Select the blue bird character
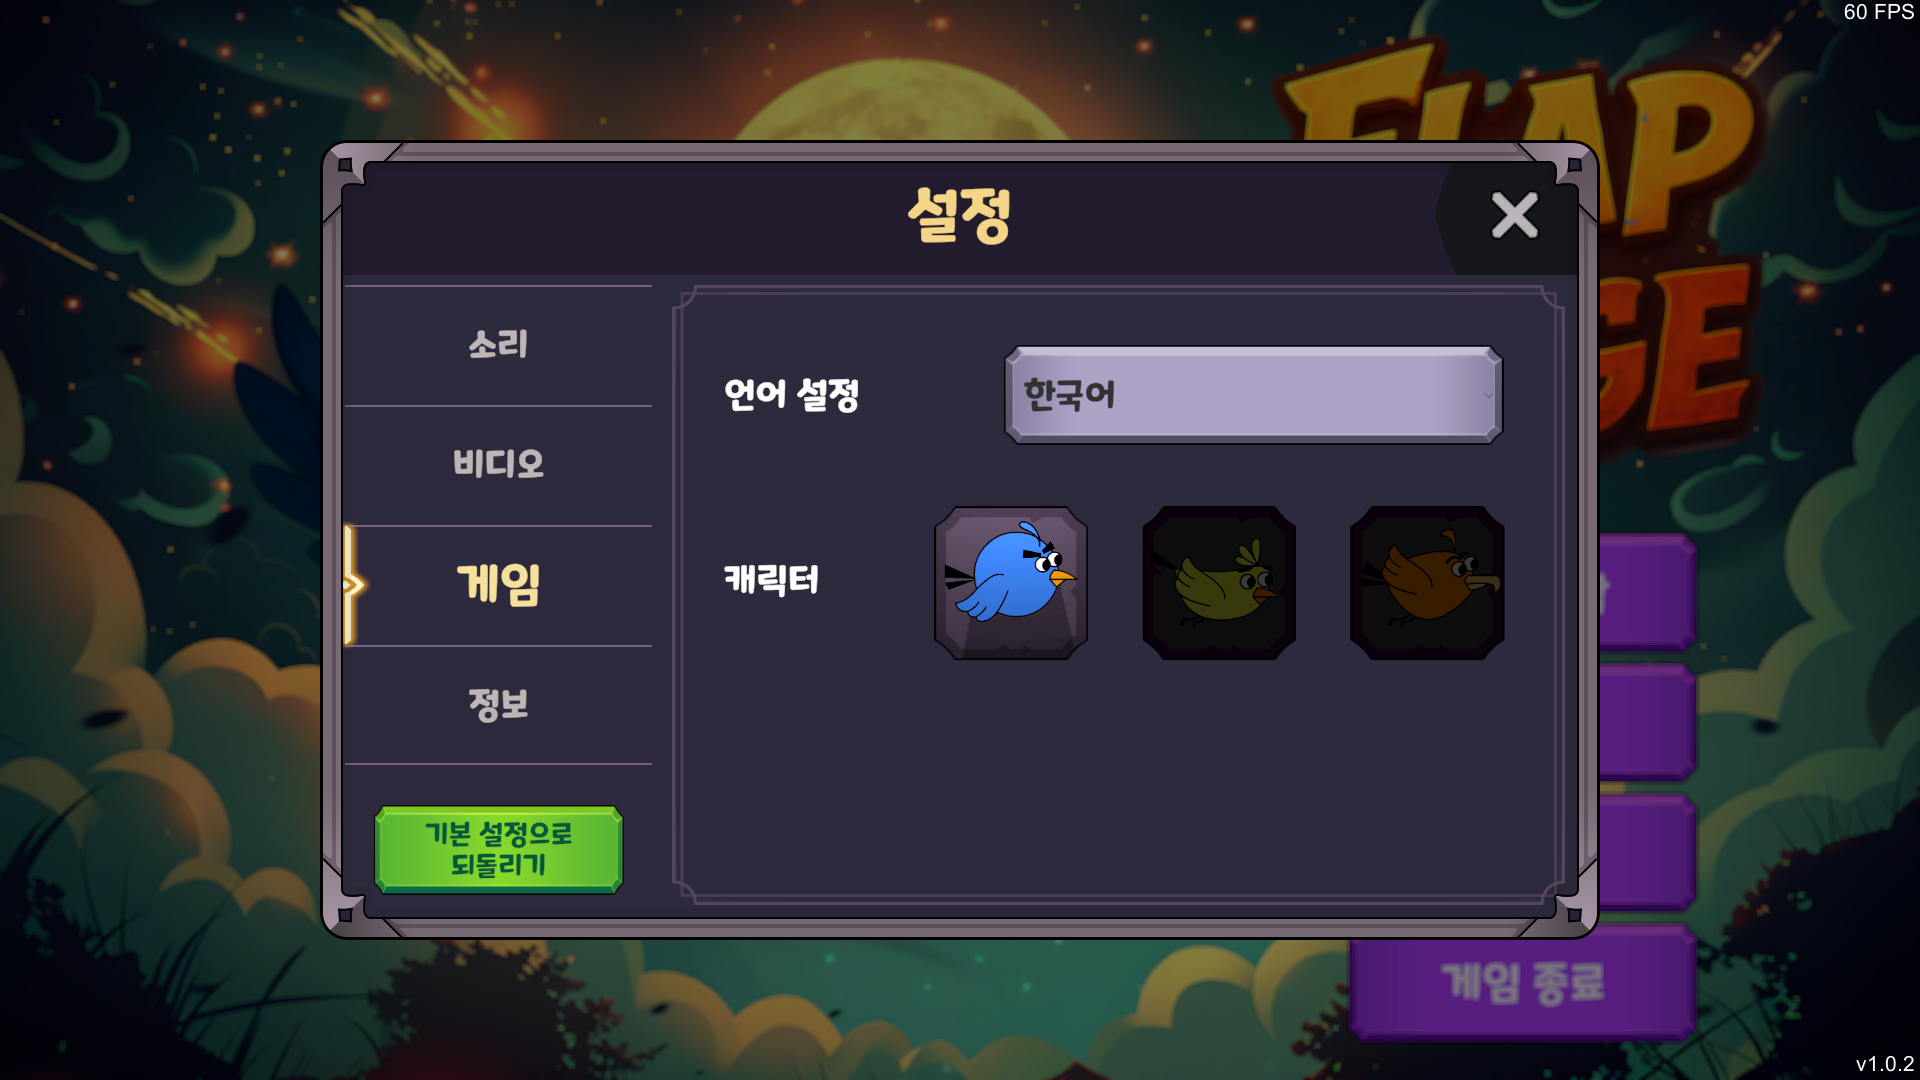This screenshot has width=1920, height=1080. tap(1011, 583)
